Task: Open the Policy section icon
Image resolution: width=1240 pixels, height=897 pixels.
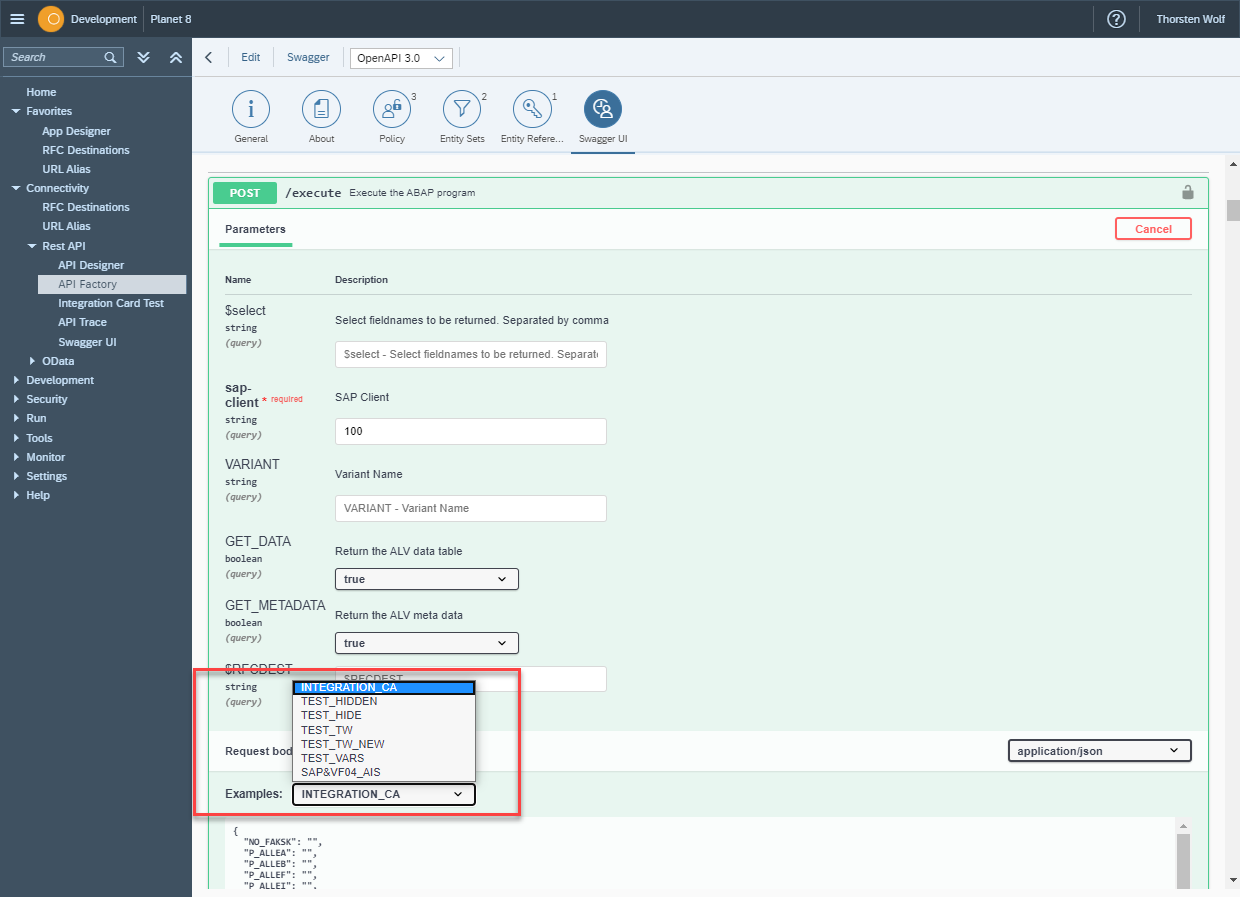Action: coord(391,109)
